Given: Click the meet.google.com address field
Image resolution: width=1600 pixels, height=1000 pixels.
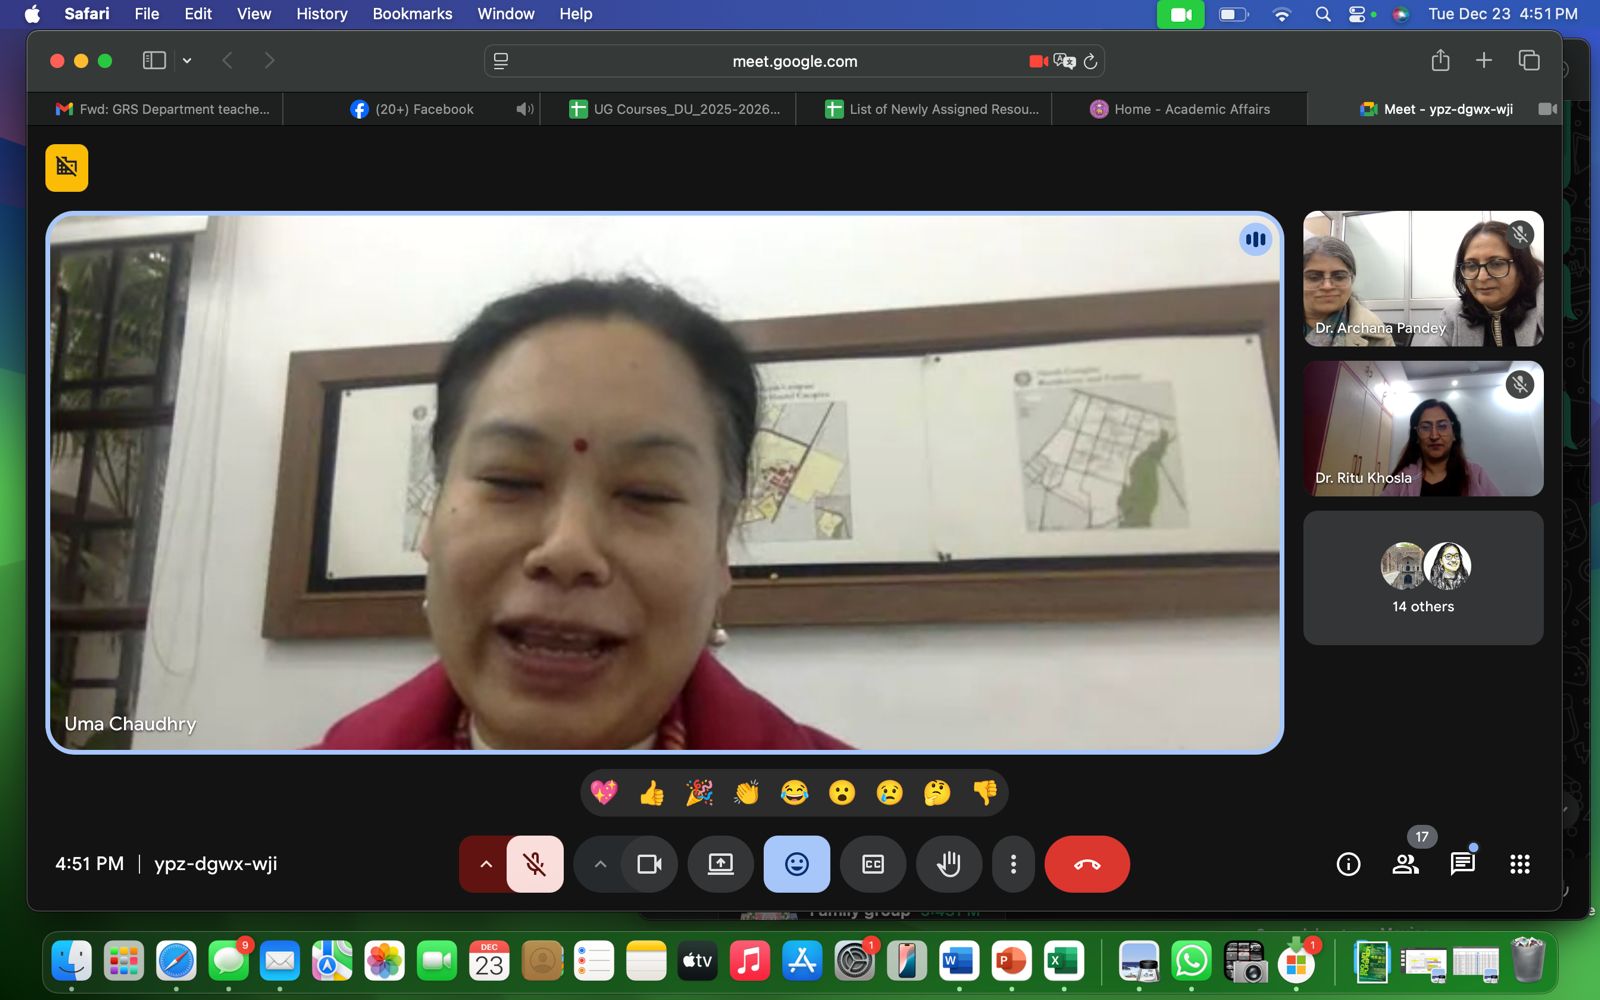Looking at the screenshot, I should click(794, 61).
